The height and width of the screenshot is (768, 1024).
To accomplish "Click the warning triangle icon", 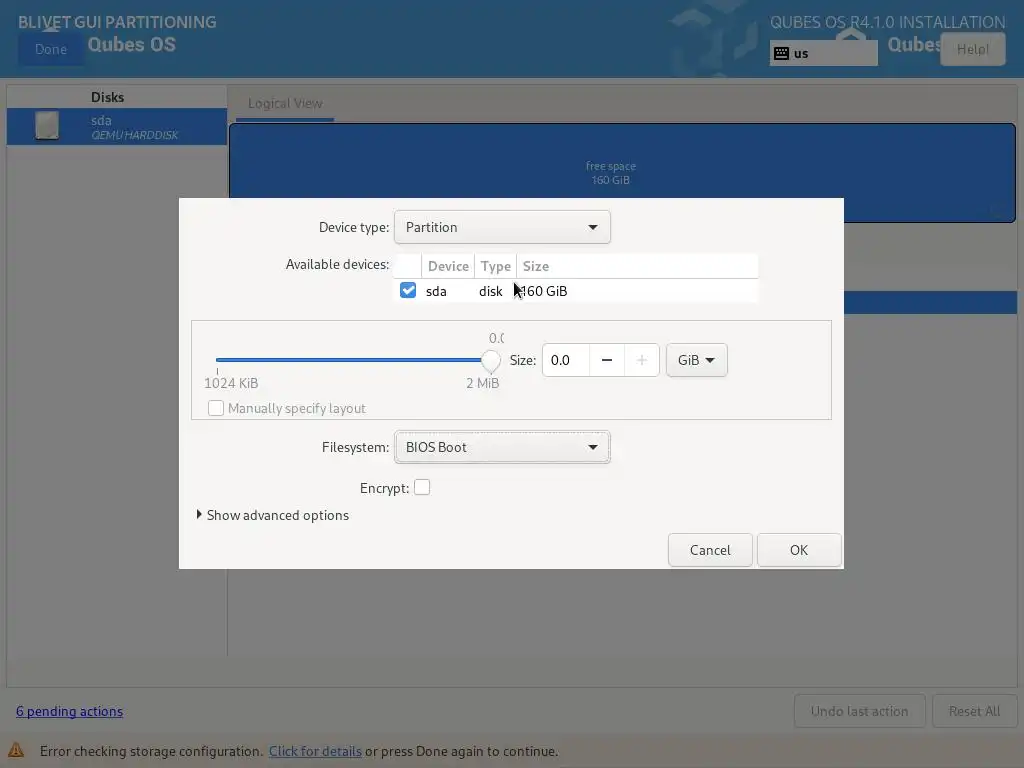I will tap(16, 750).
